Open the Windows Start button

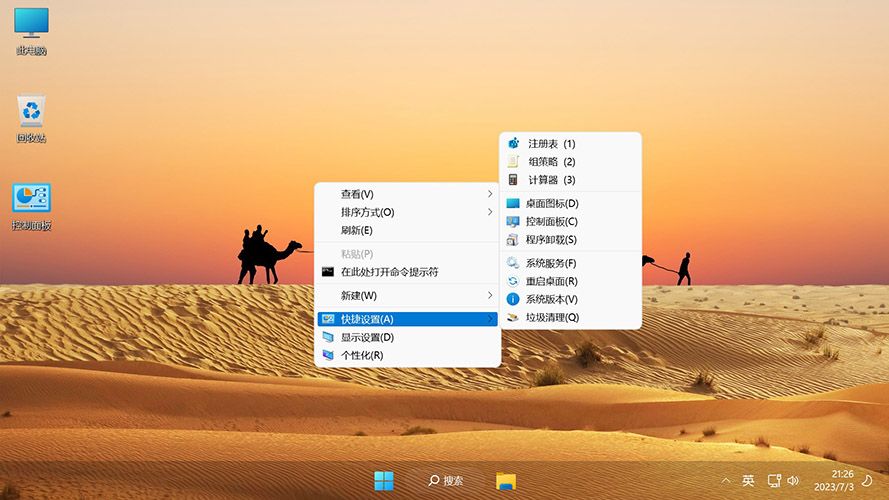pyautogui.click(x=384, y=481)
